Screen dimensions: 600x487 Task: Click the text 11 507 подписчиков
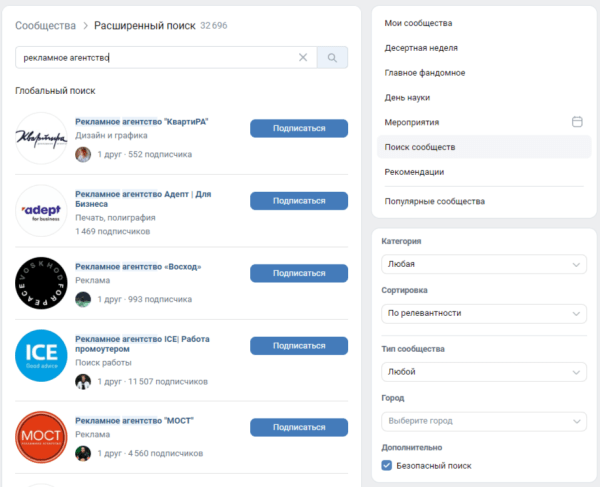[168, 381]
